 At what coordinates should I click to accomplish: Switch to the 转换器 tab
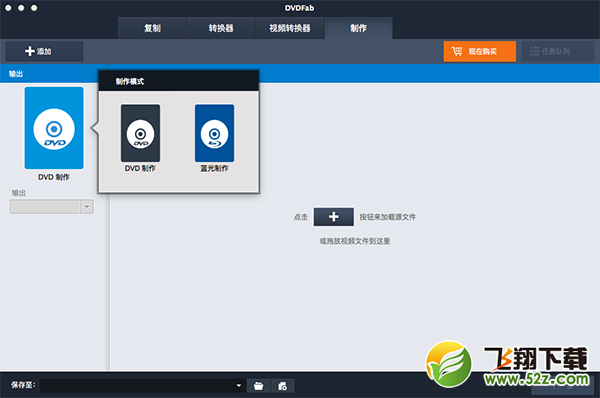[x=221, y=28]
